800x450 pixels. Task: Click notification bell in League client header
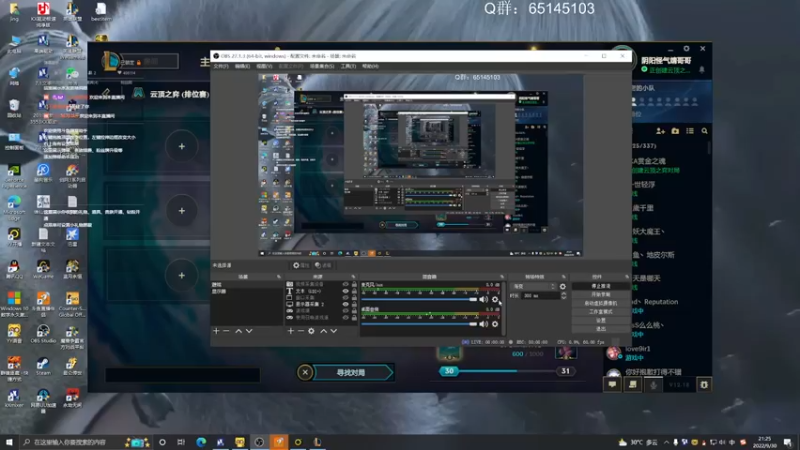(702, 69)
